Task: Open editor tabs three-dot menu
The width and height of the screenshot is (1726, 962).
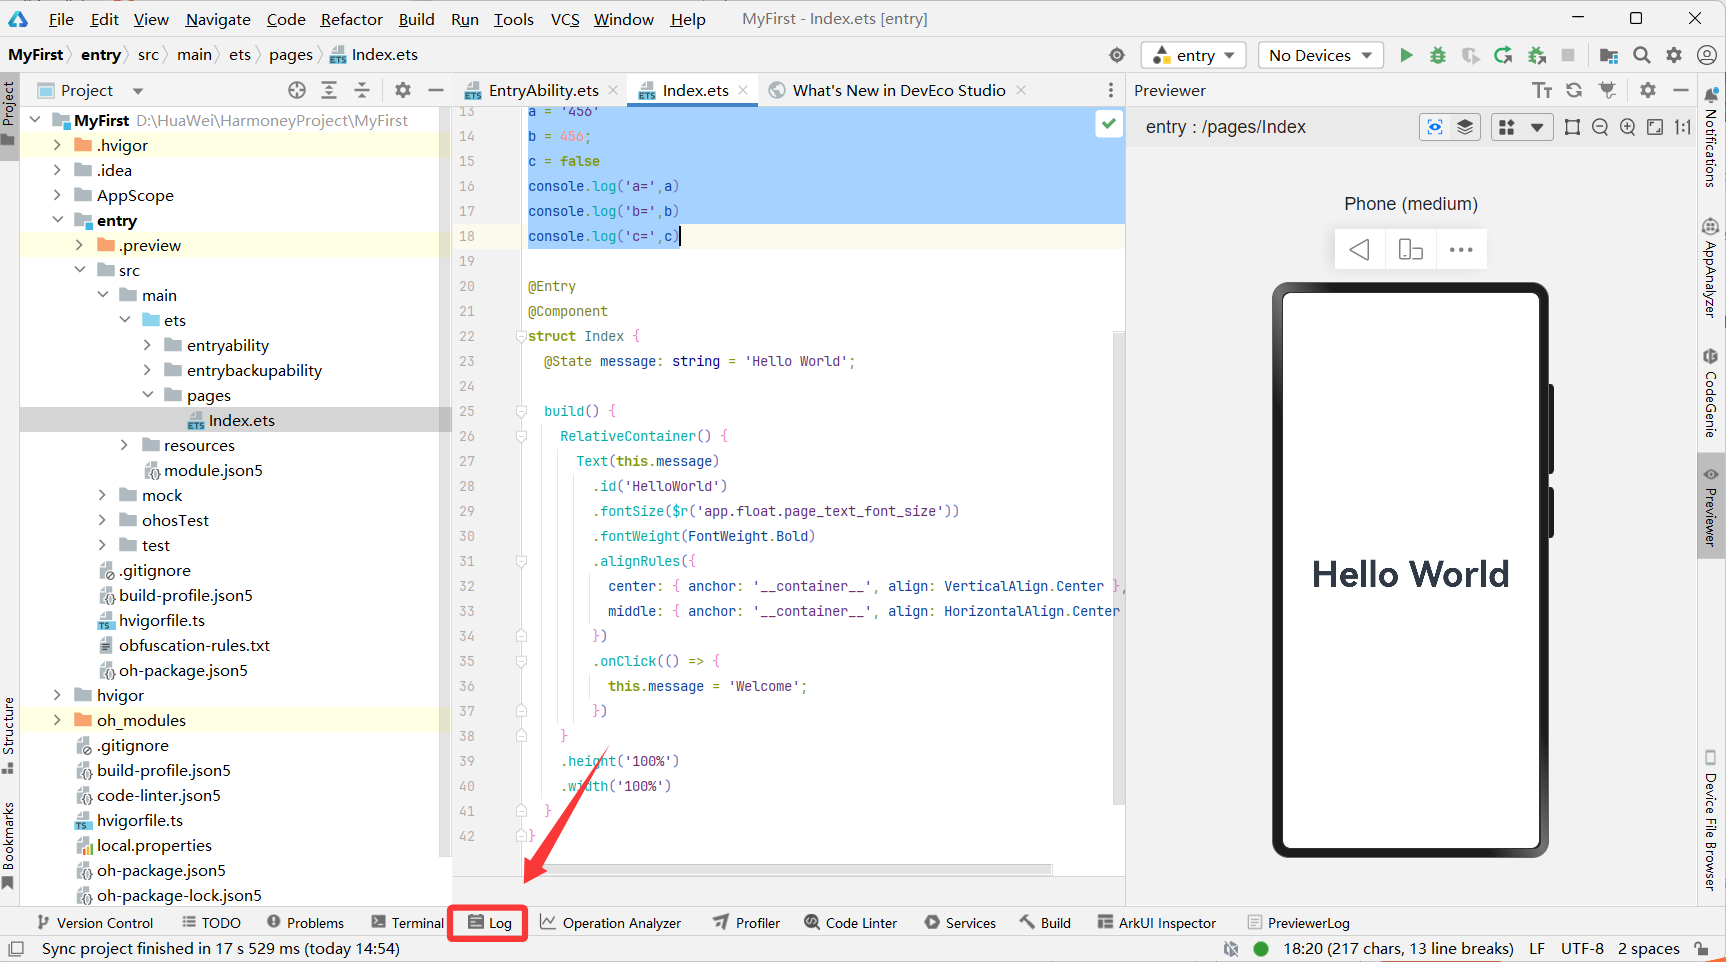Action: (1111, 90)
